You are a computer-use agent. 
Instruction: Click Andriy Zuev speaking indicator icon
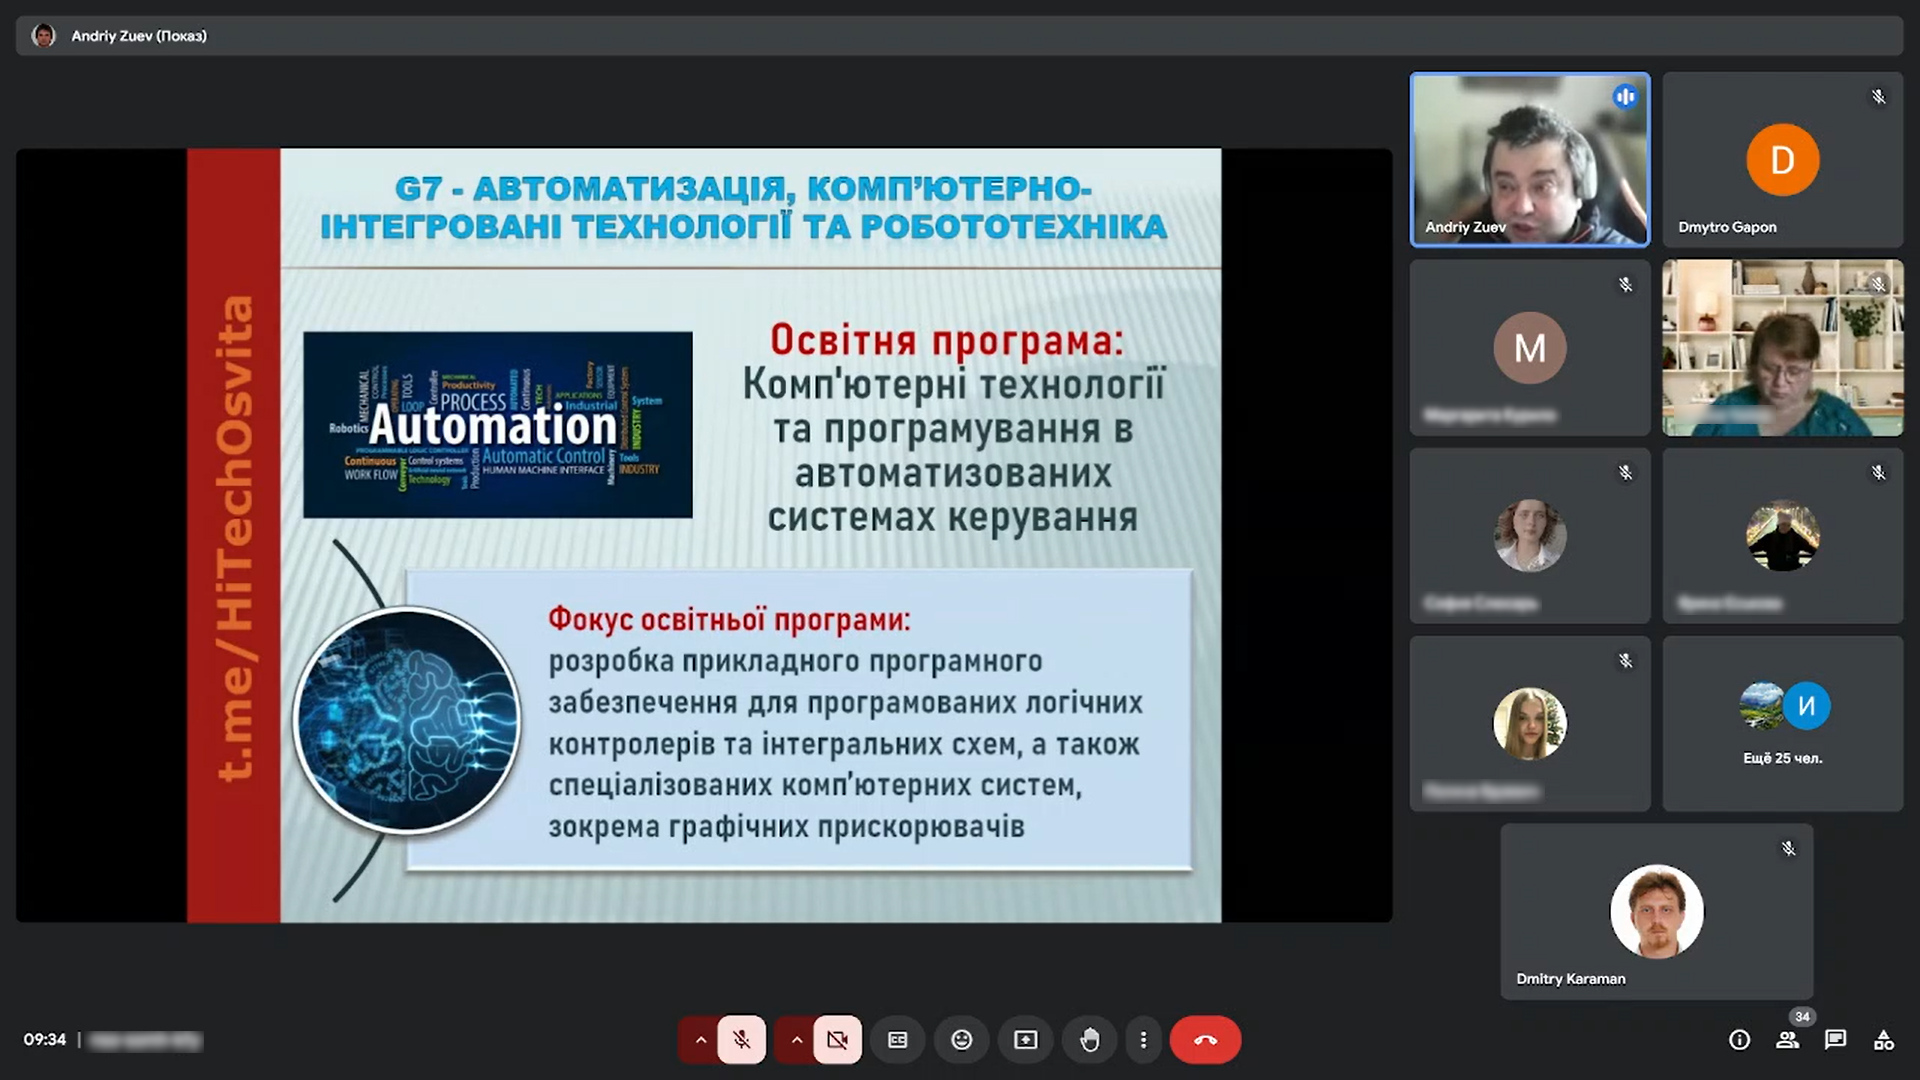[1624, 97]
